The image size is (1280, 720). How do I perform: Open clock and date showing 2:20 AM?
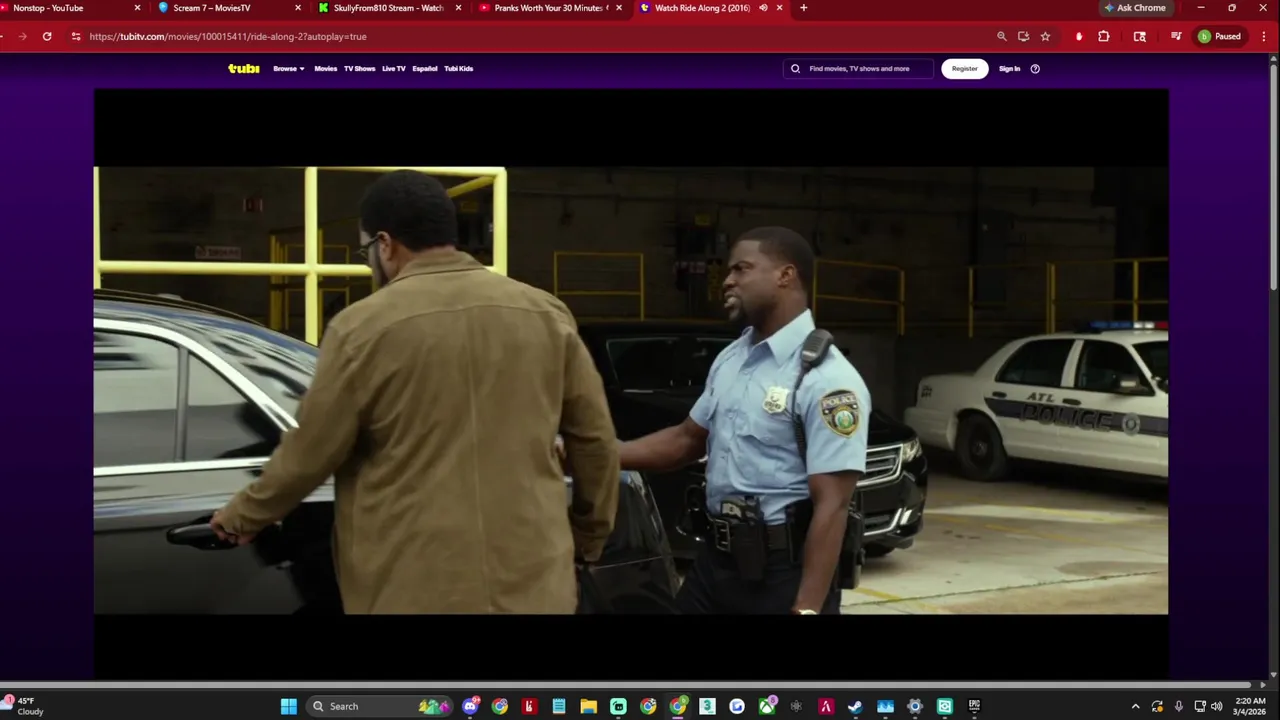point(1250,706)
